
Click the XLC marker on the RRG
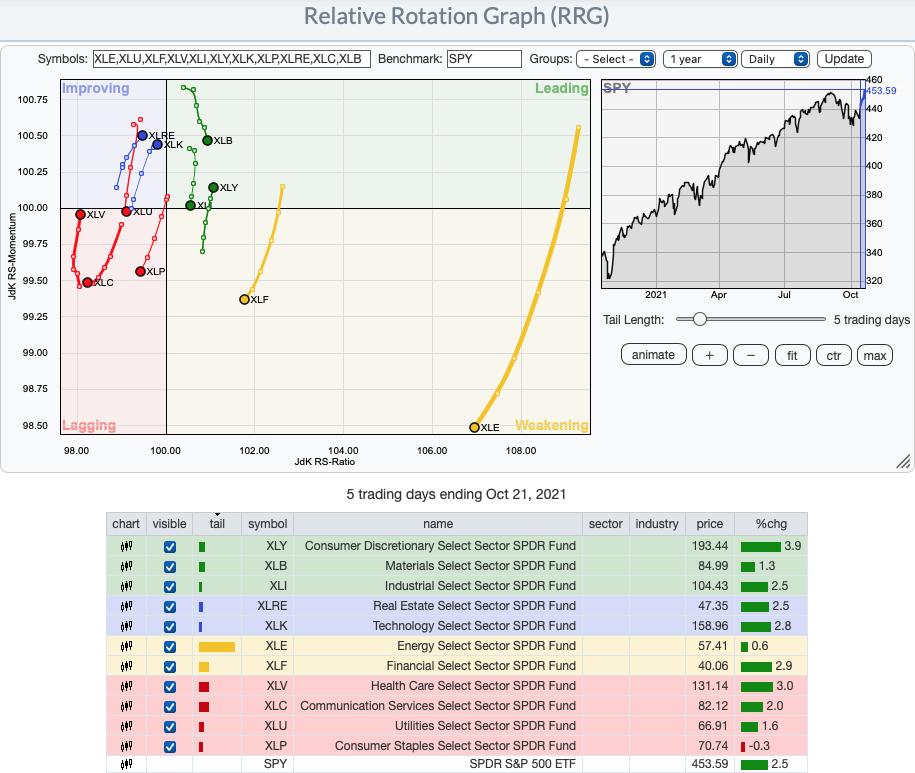tap(88, 282)
